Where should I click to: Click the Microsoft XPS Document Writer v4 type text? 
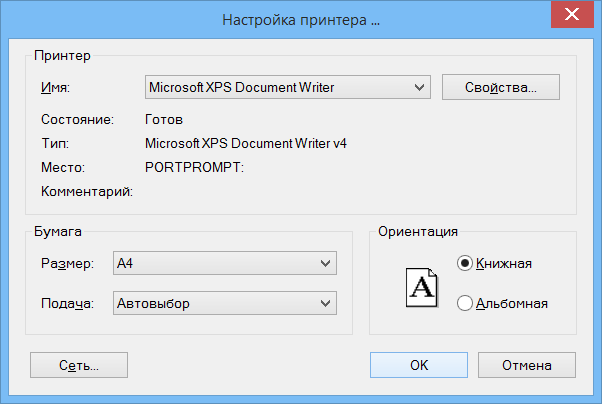coord(246,144)
